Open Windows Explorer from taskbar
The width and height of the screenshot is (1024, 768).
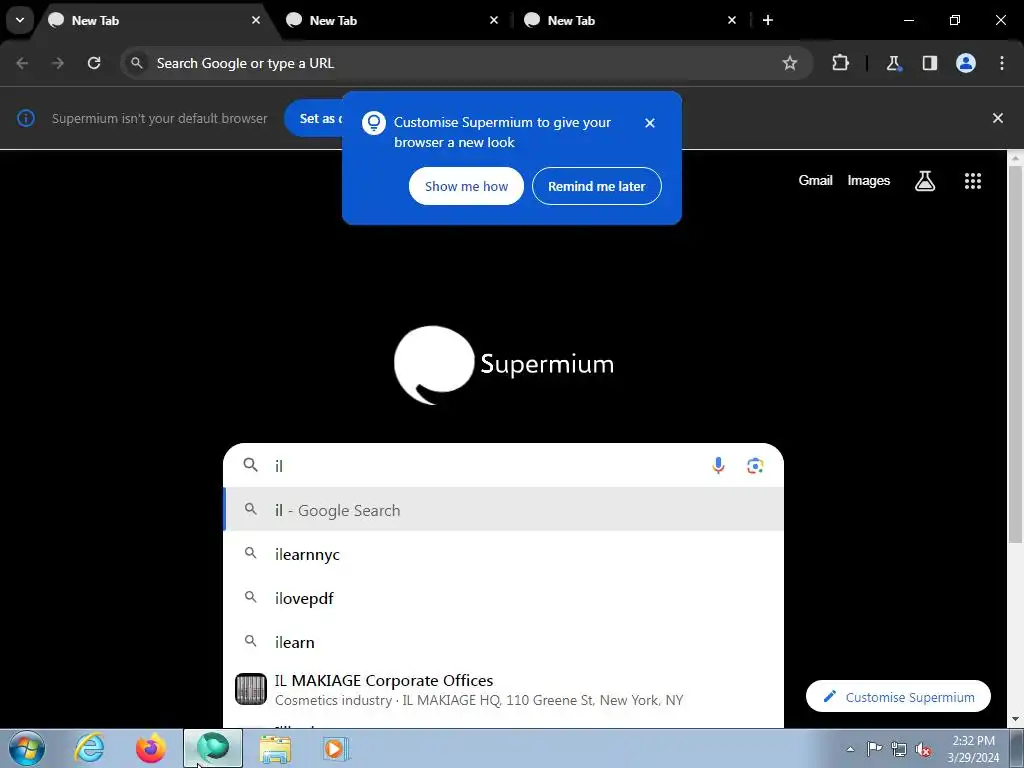[x=276, y=748]
